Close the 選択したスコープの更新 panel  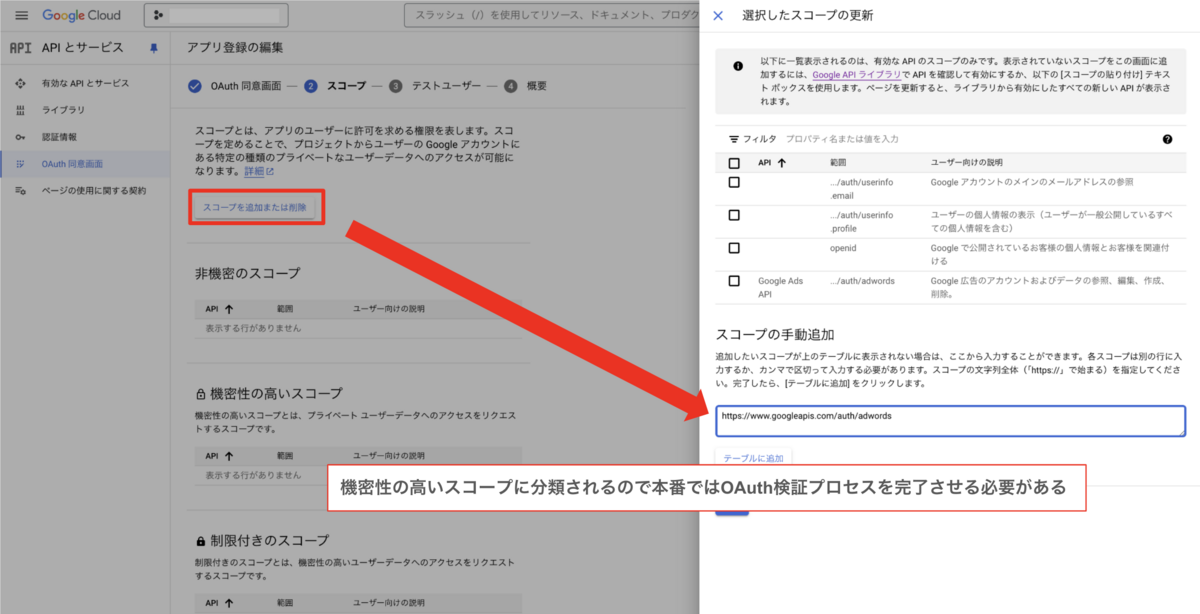pos(718,16)
